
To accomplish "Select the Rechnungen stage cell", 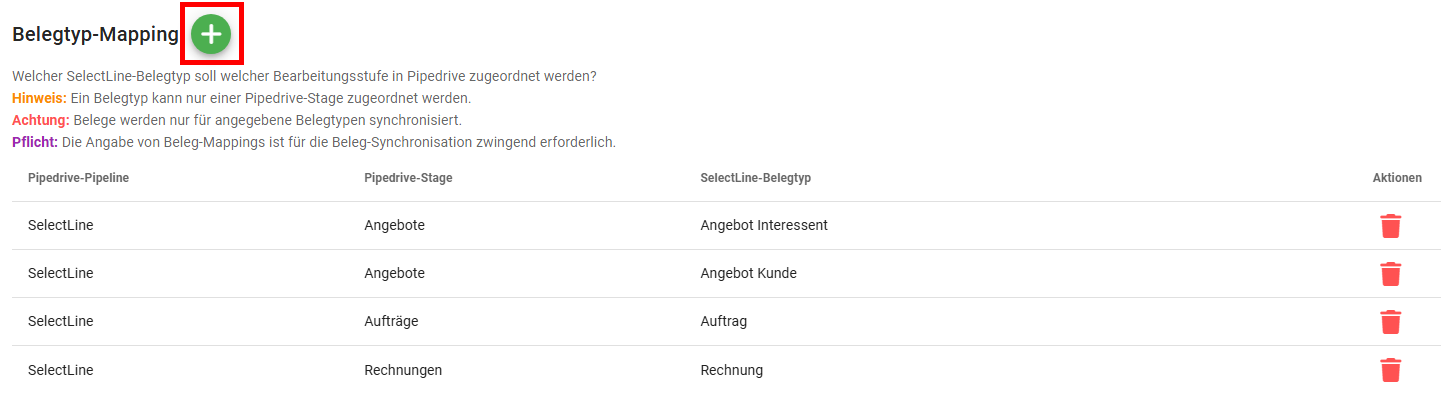I will click(403, 370).
